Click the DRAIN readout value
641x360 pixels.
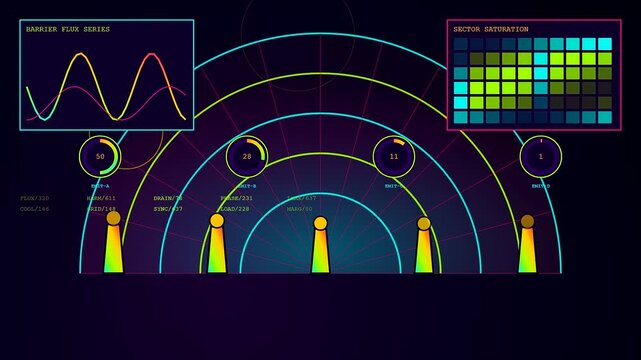click(x=168, y=198)
